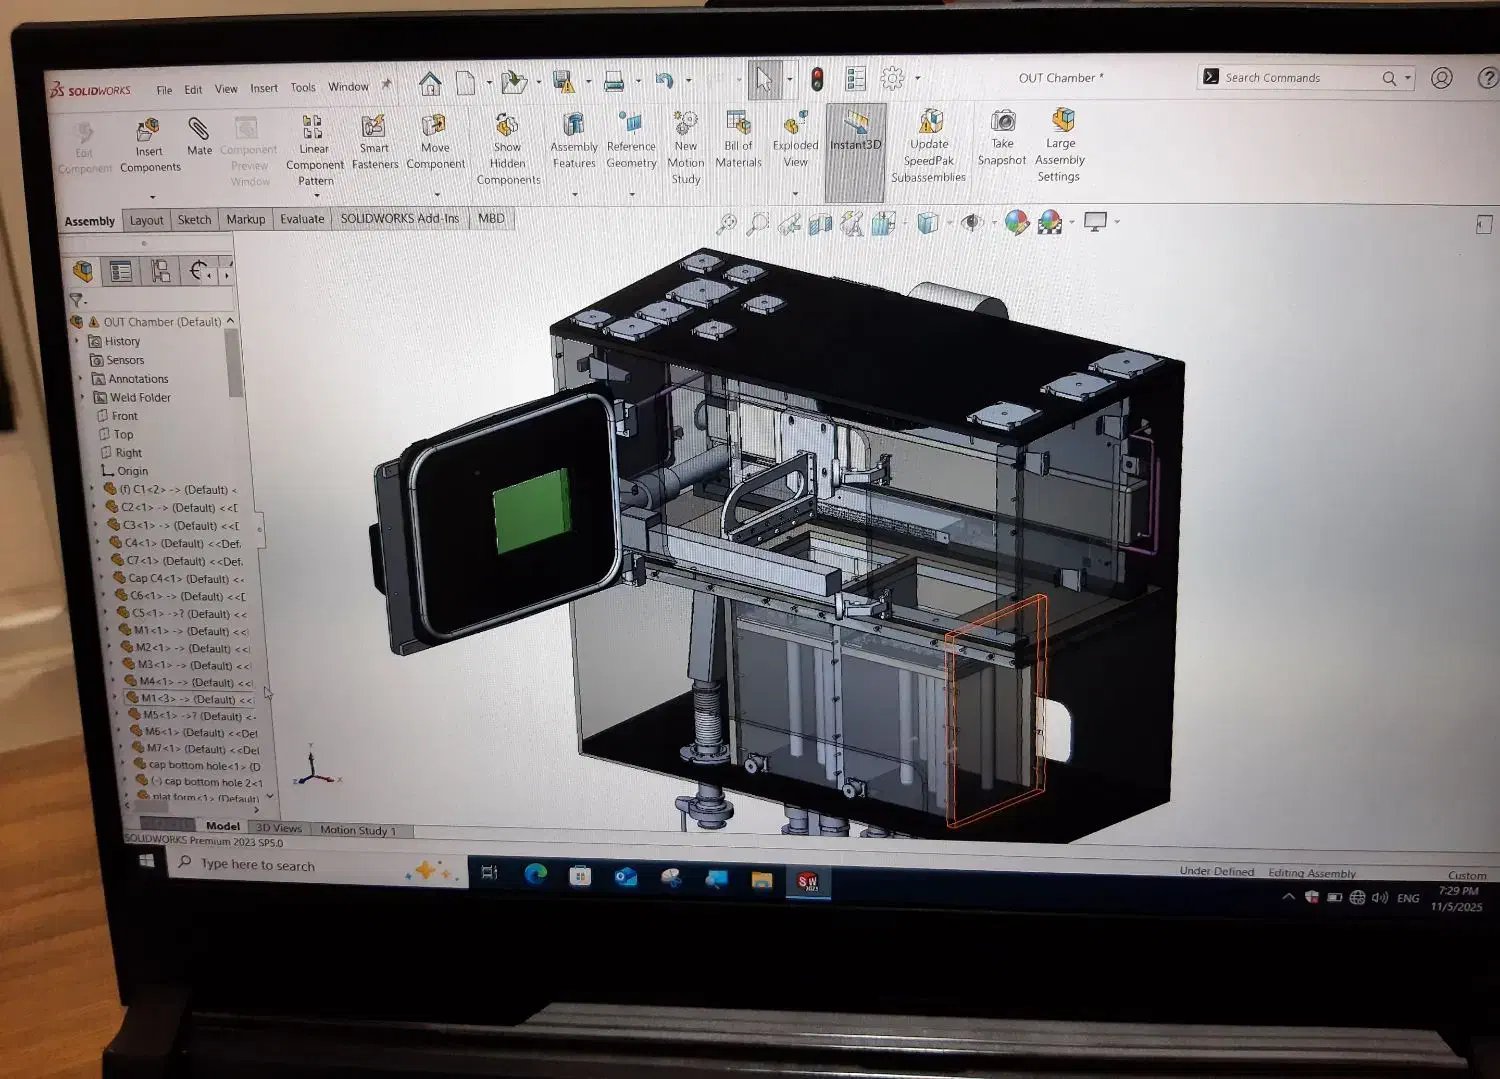1500x1079 pixels.
Task: Expand the History tree node
Action: [78, 341]
